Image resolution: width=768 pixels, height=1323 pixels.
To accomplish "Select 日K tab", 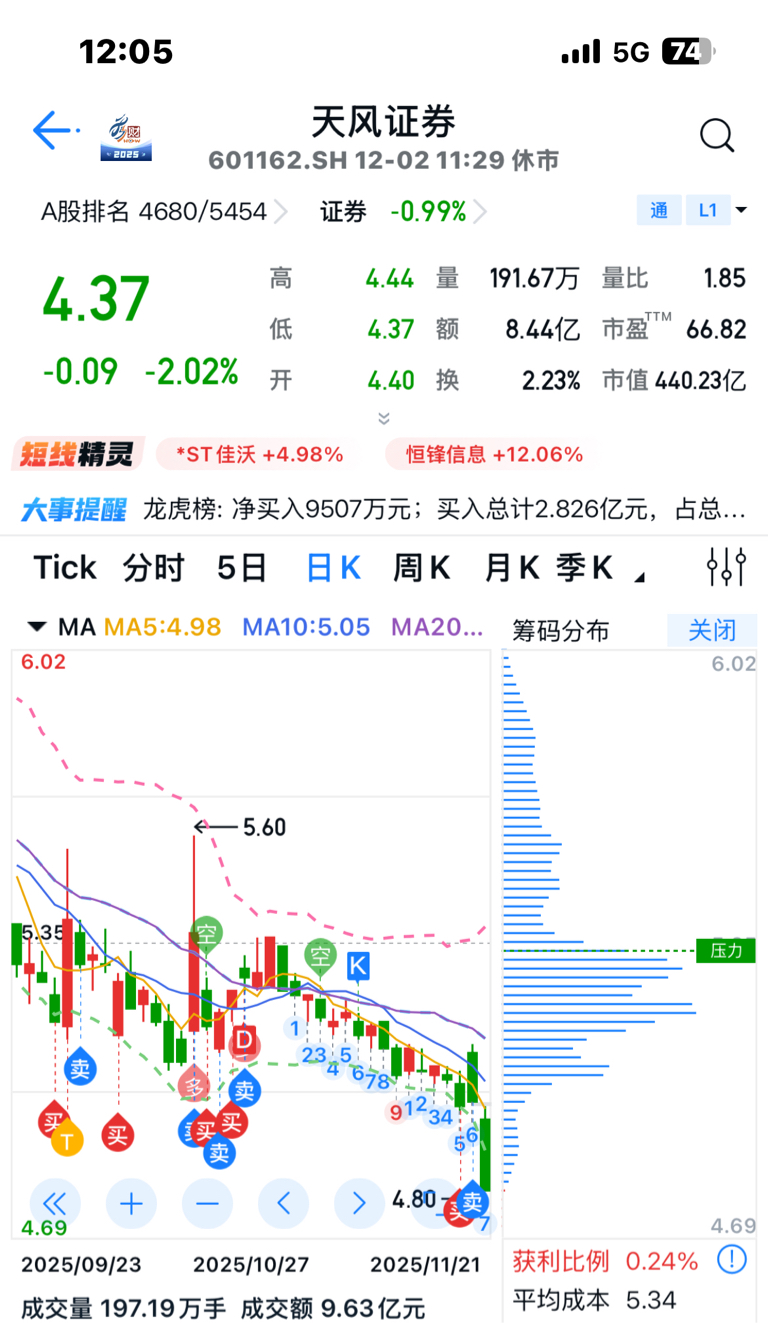I will point(333,568).
